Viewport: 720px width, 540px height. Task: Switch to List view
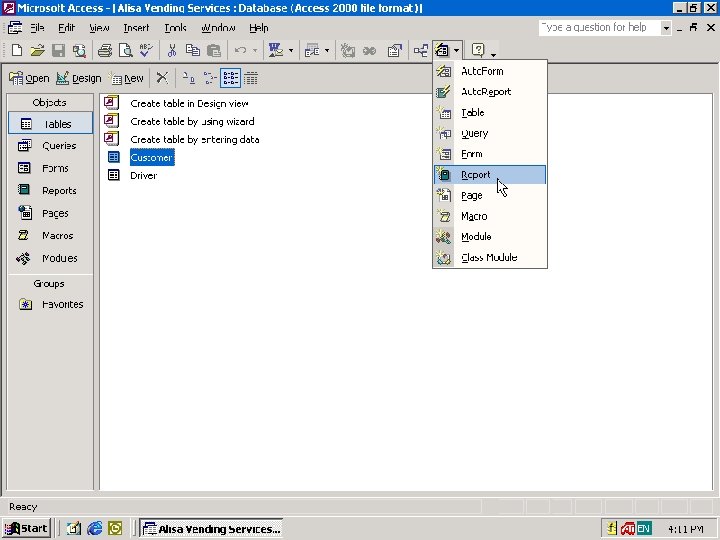[x=230, y=78]
